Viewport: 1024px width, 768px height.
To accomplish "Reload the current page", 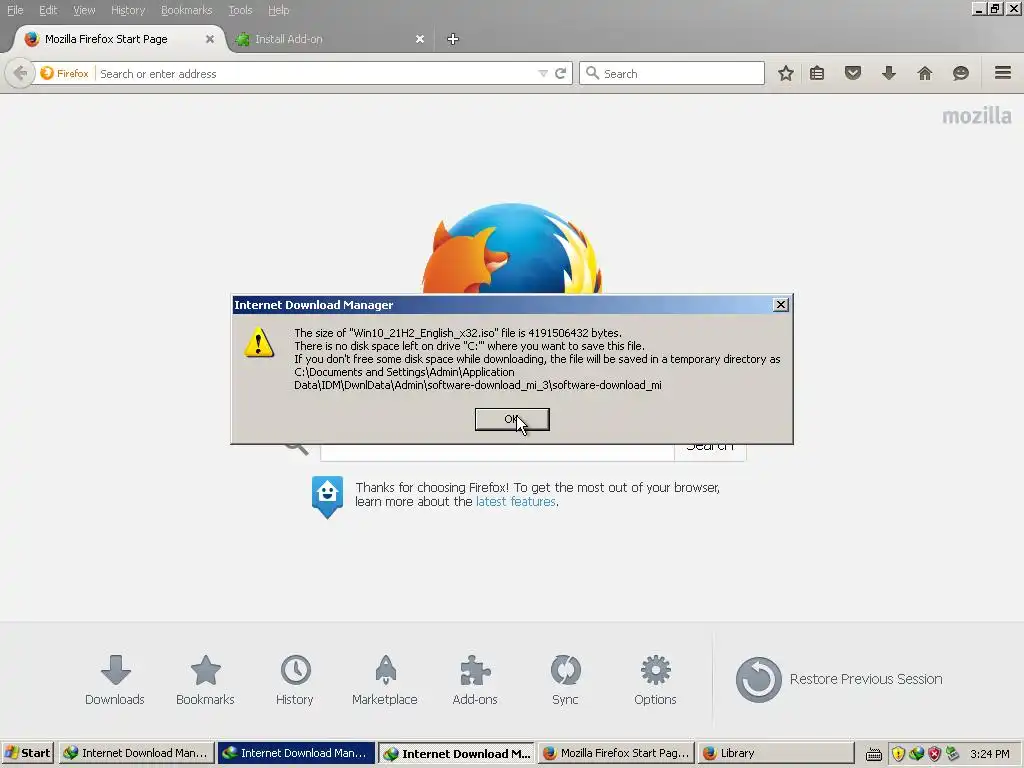I will pyautogui.click(x=560, y=73).
